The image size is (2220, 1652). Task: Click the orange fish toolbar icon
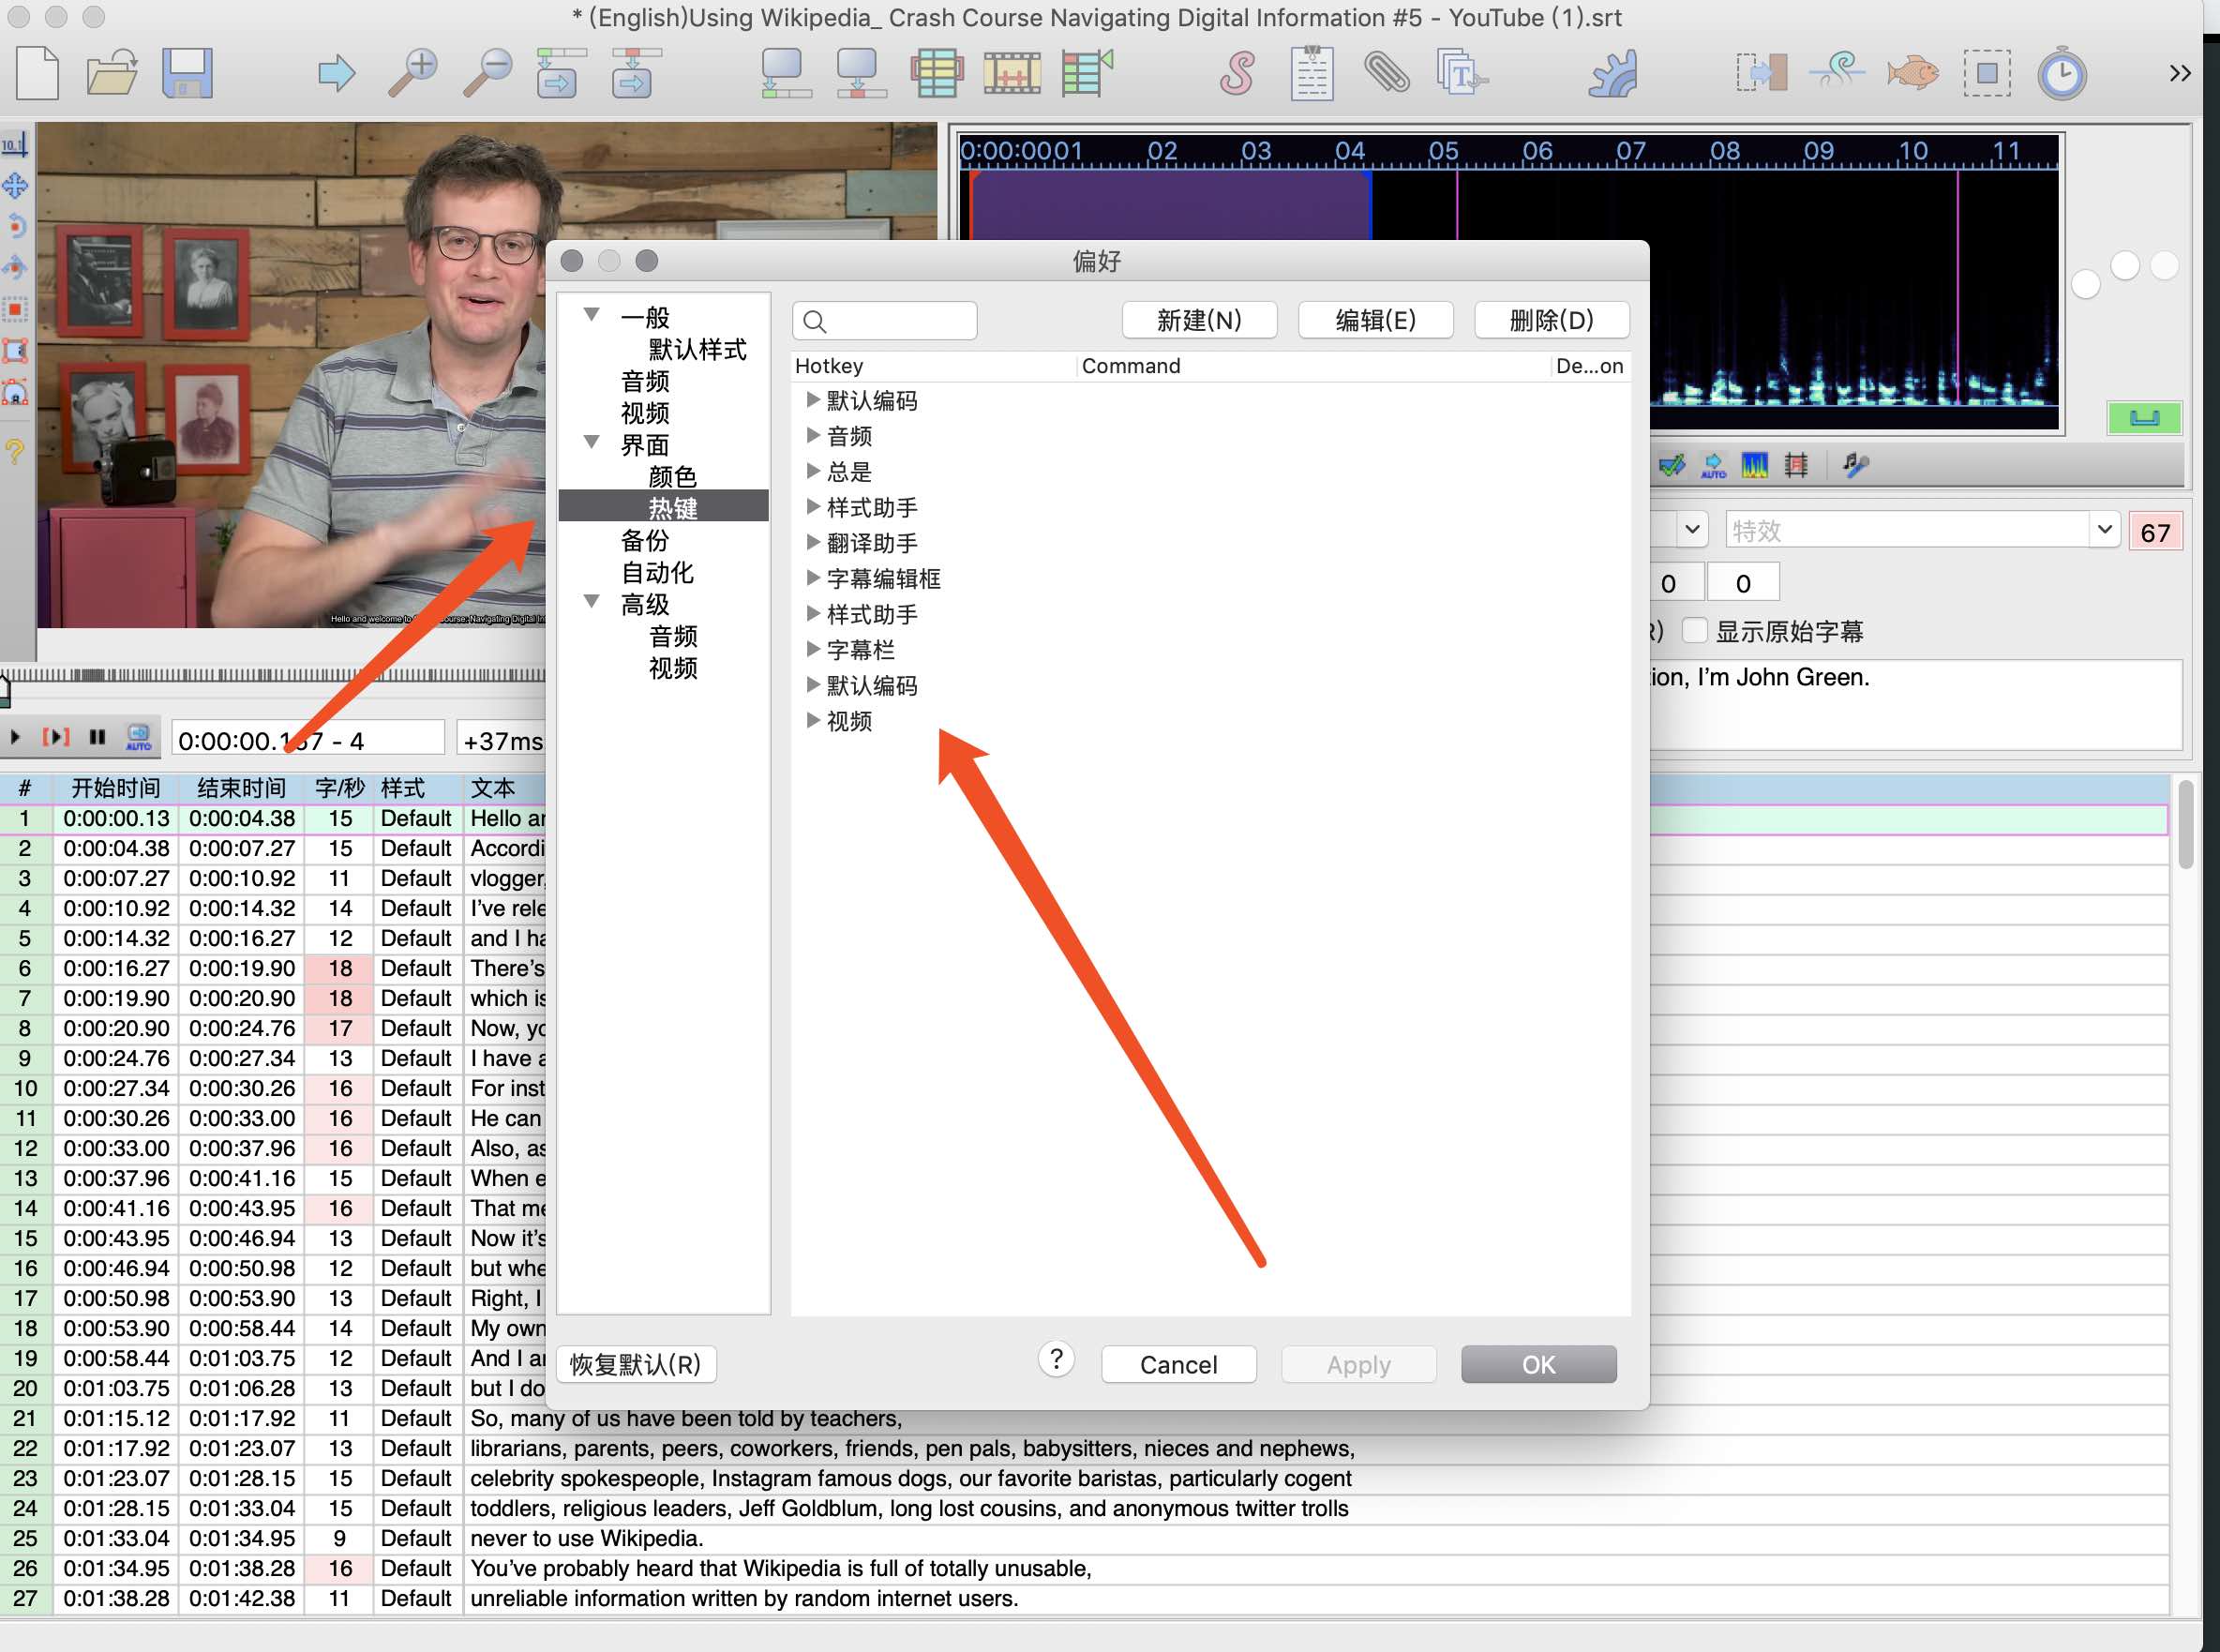tap(1912, 73)
